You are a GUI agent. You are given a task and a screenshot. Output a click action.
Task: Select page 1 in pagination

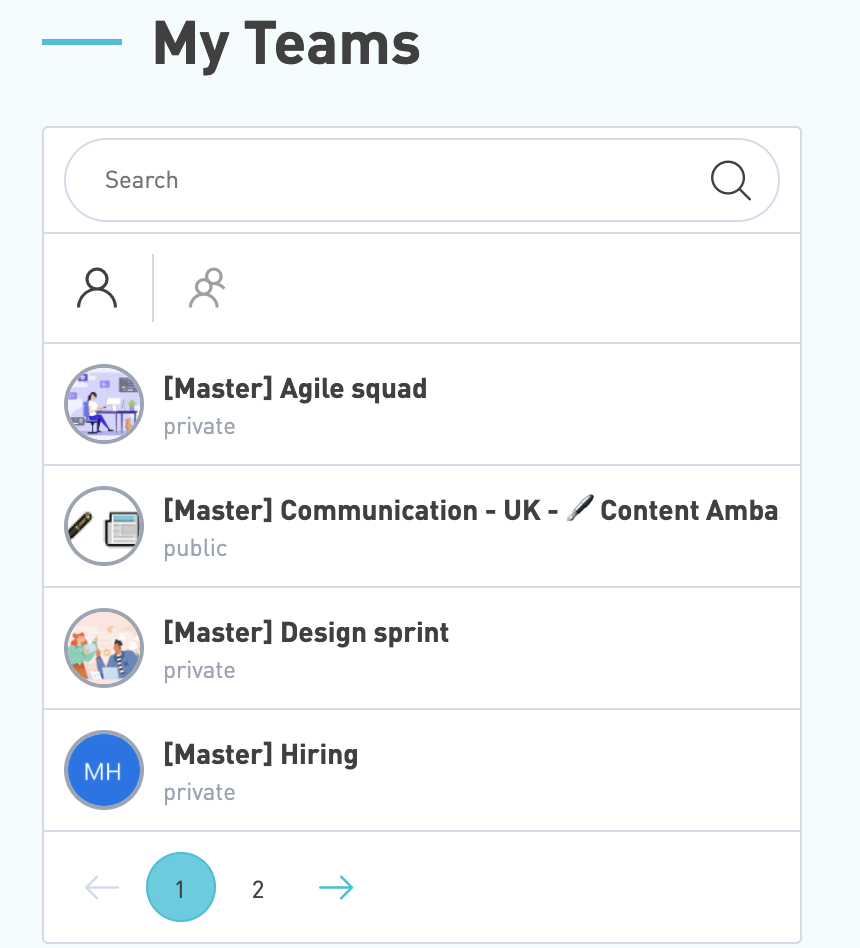181,887
